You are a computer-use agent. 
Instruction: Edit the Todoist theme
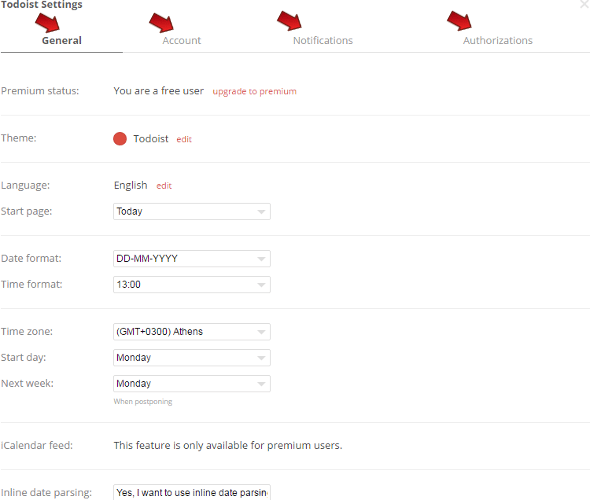point(184,139)
